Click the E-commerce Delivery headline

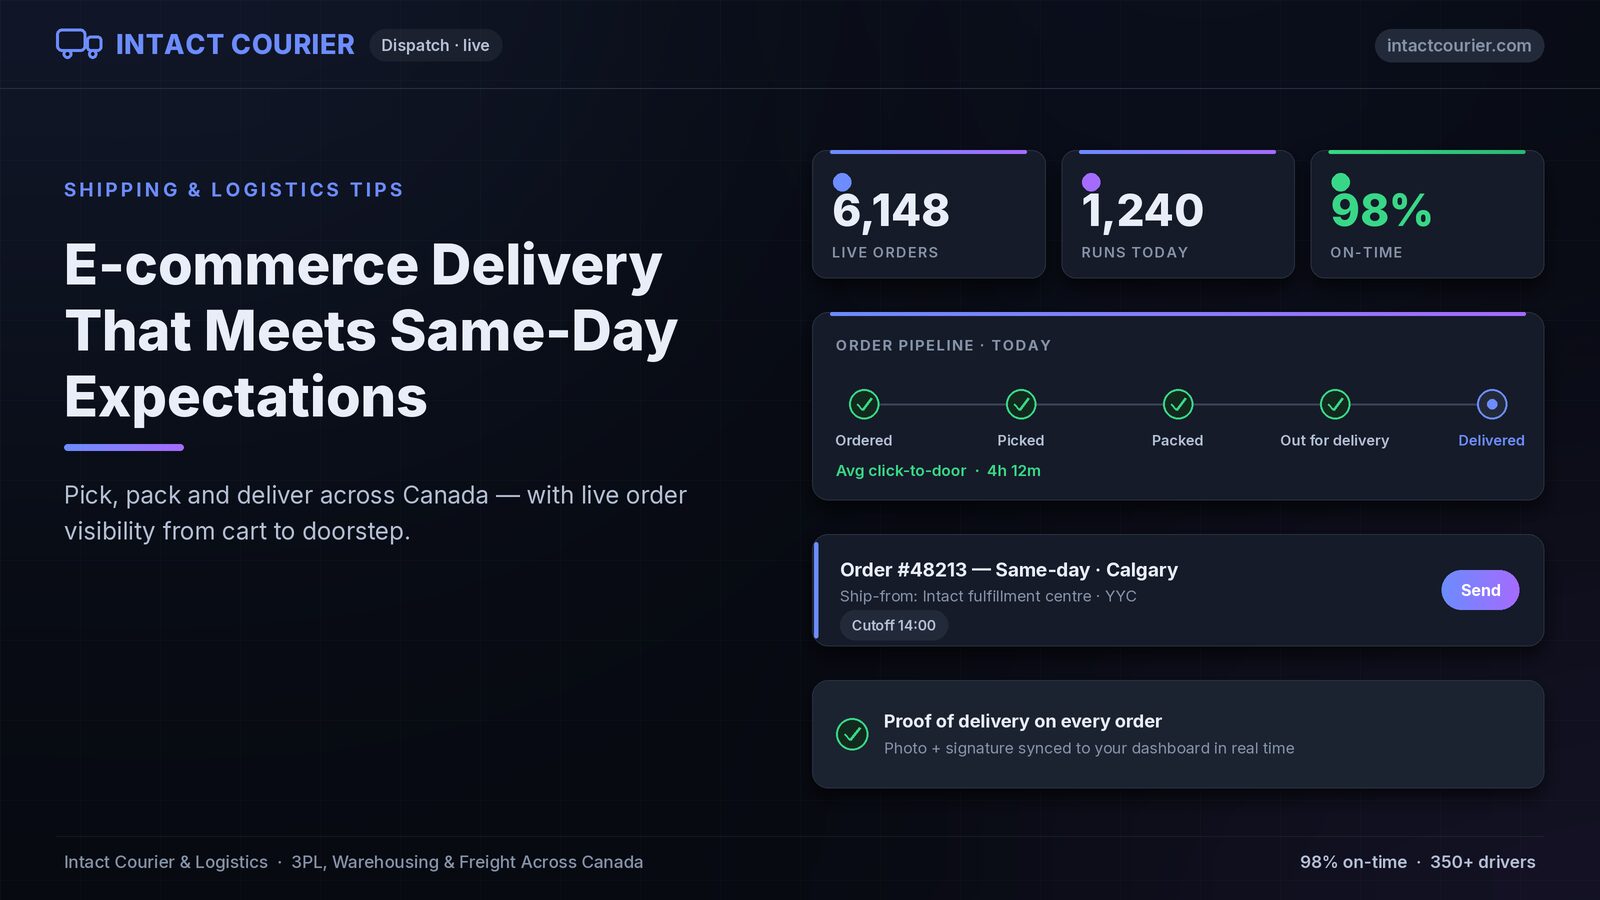[371, 331]
